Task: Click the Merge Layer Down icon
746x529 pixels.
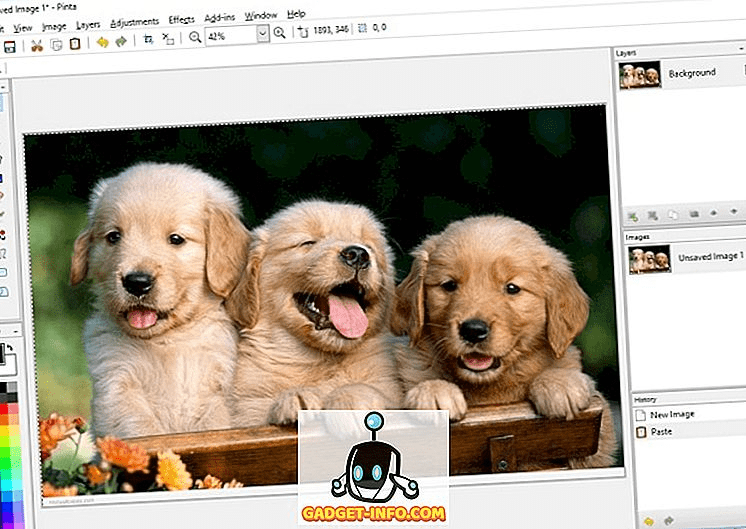Action: (x=694, y=214)
